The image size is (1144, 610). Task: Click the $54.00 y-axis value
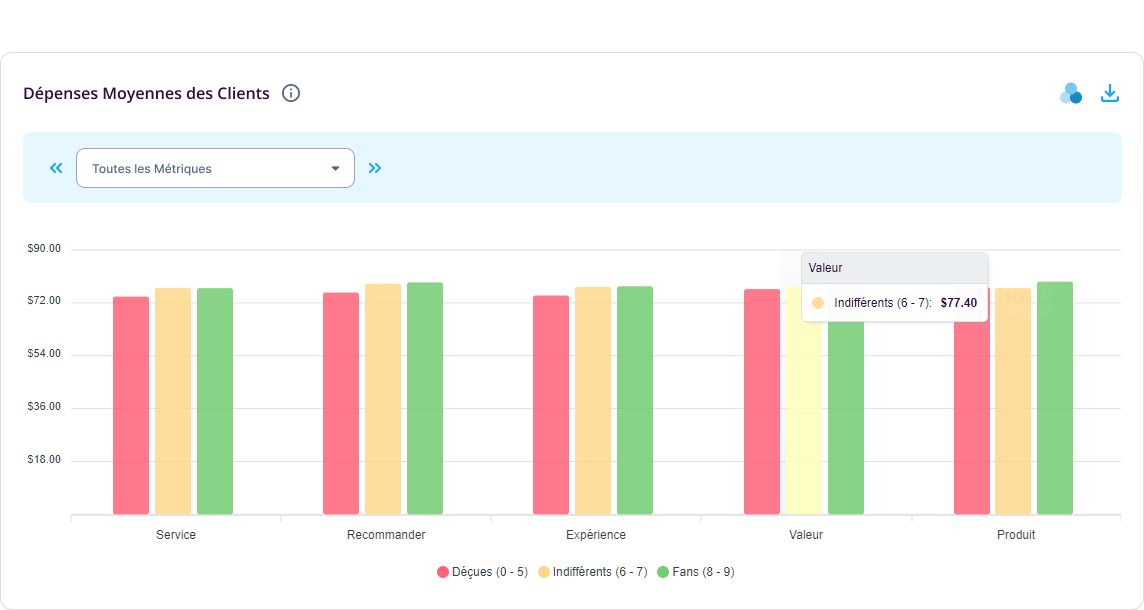click(x=44, y=353)
